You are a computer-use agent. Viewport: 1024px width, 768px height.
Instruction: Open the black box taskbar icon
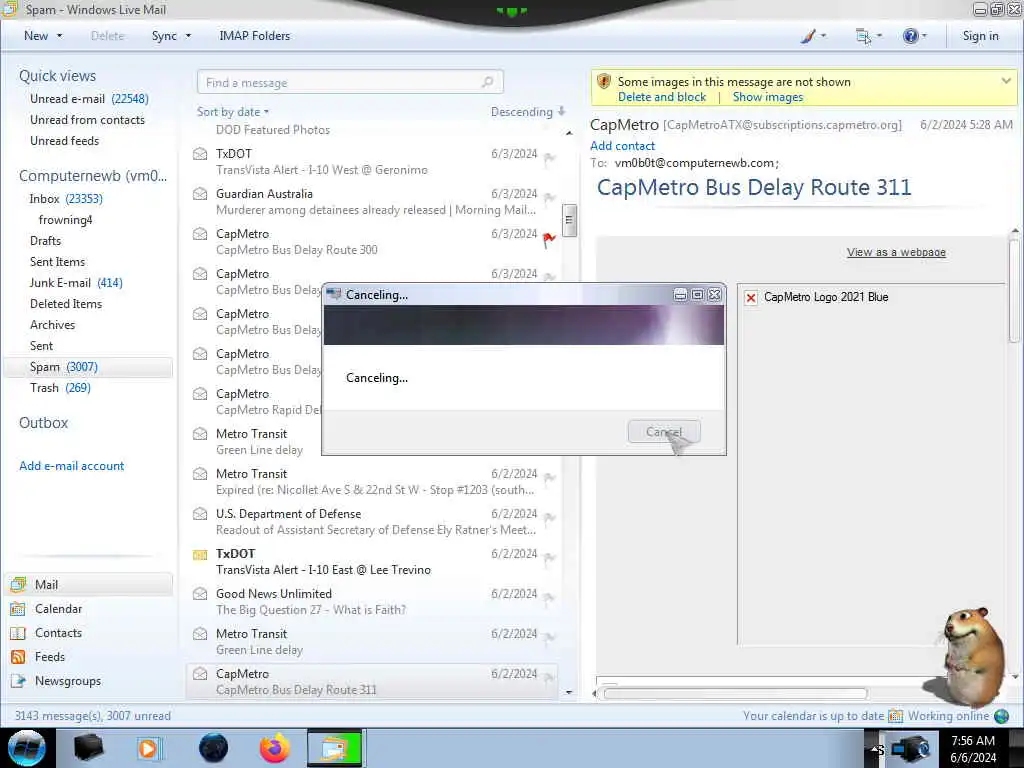(x=88, y=748)
